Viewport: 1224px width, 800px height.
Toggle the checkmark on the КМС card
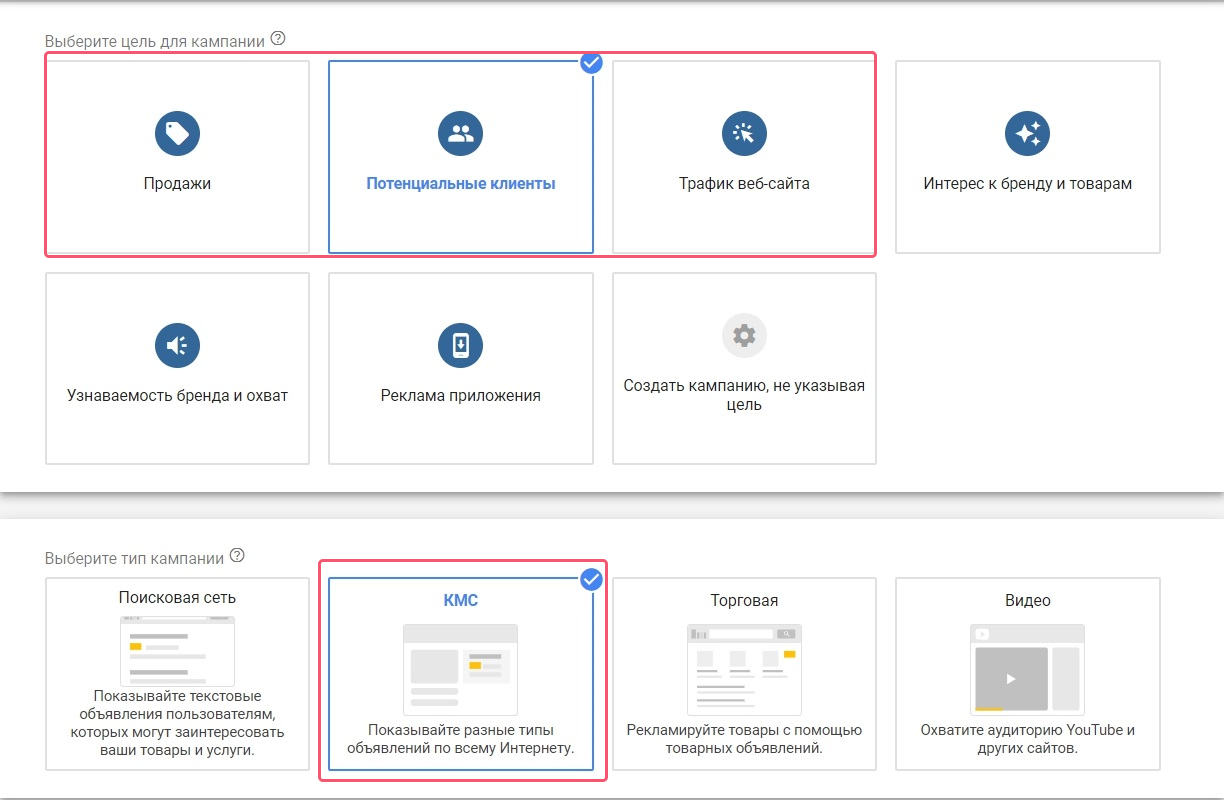pos(591,578)
